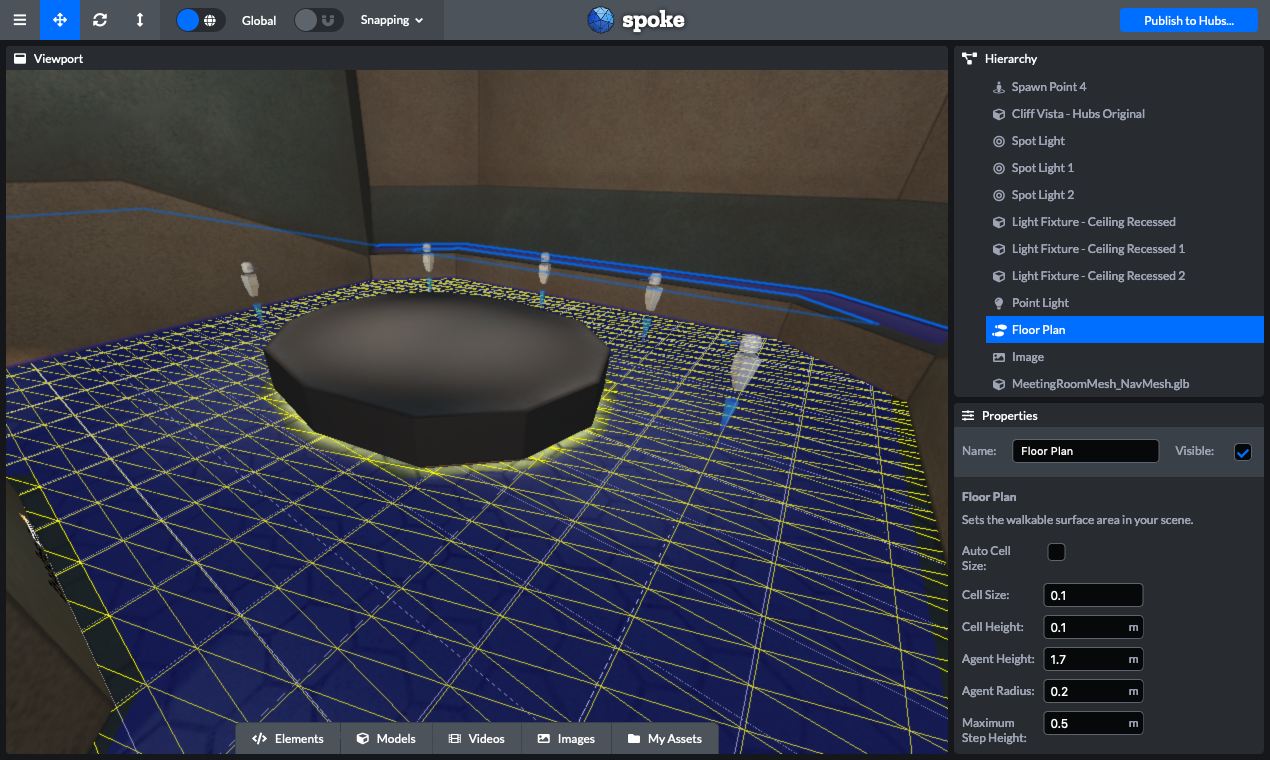The width and height of the screenshot is (1270, 760).
Task: Select Spot Light 1 in hierarchy
Action: pyautogui.click(x=1042, y=168)
